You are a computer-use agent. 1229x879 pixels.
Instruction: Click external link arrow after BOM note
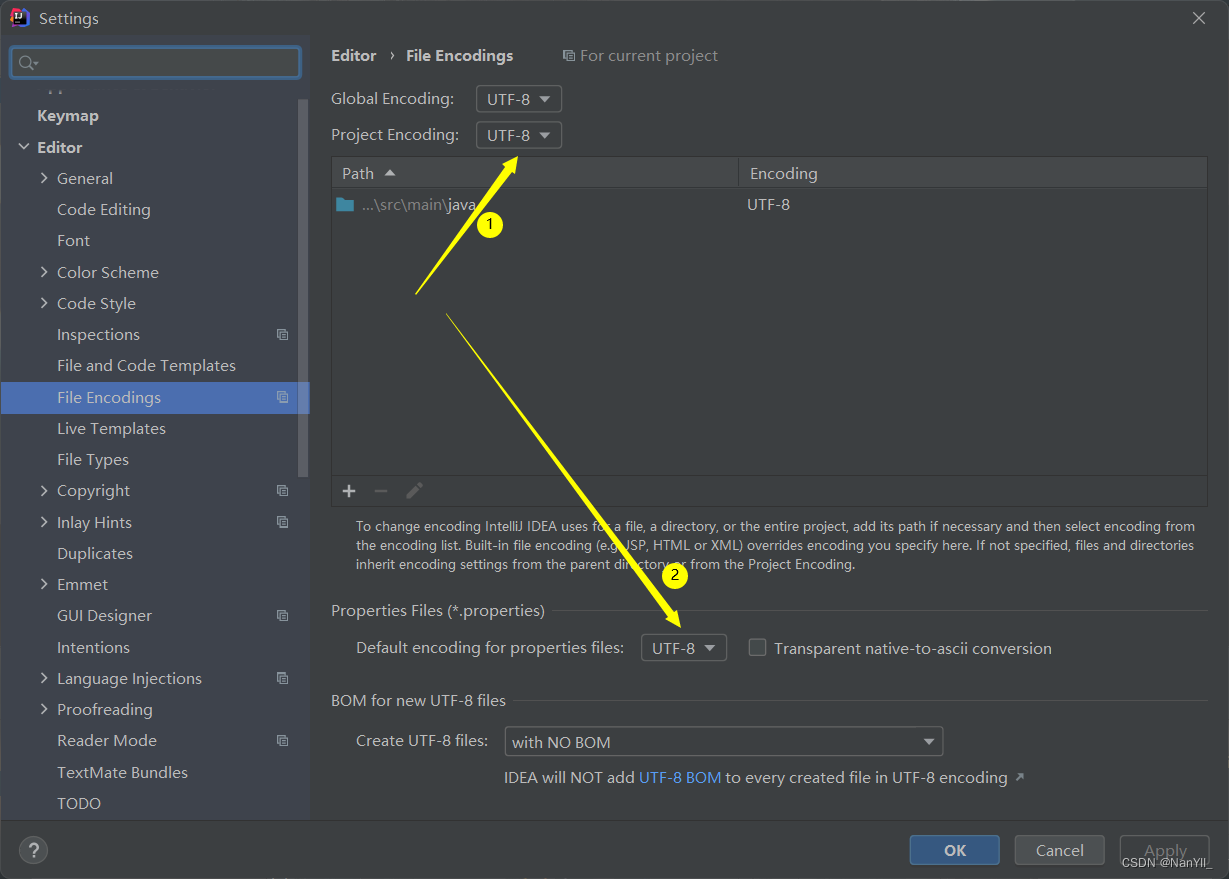(1020, 777)
